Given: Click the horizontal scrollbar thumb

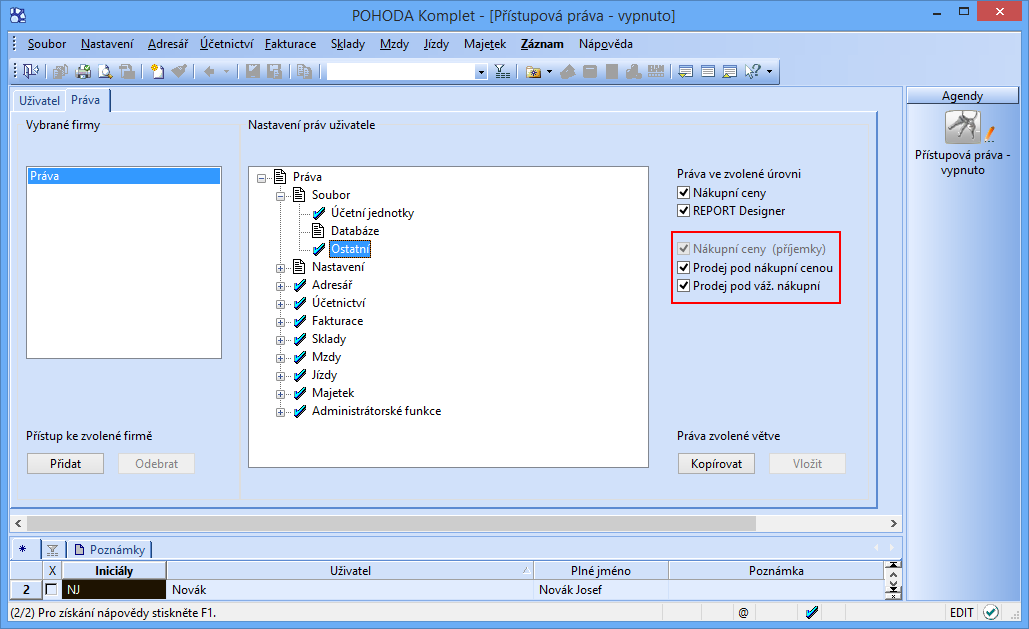Looking at the screenshot, I should click(x=391, y=523).
